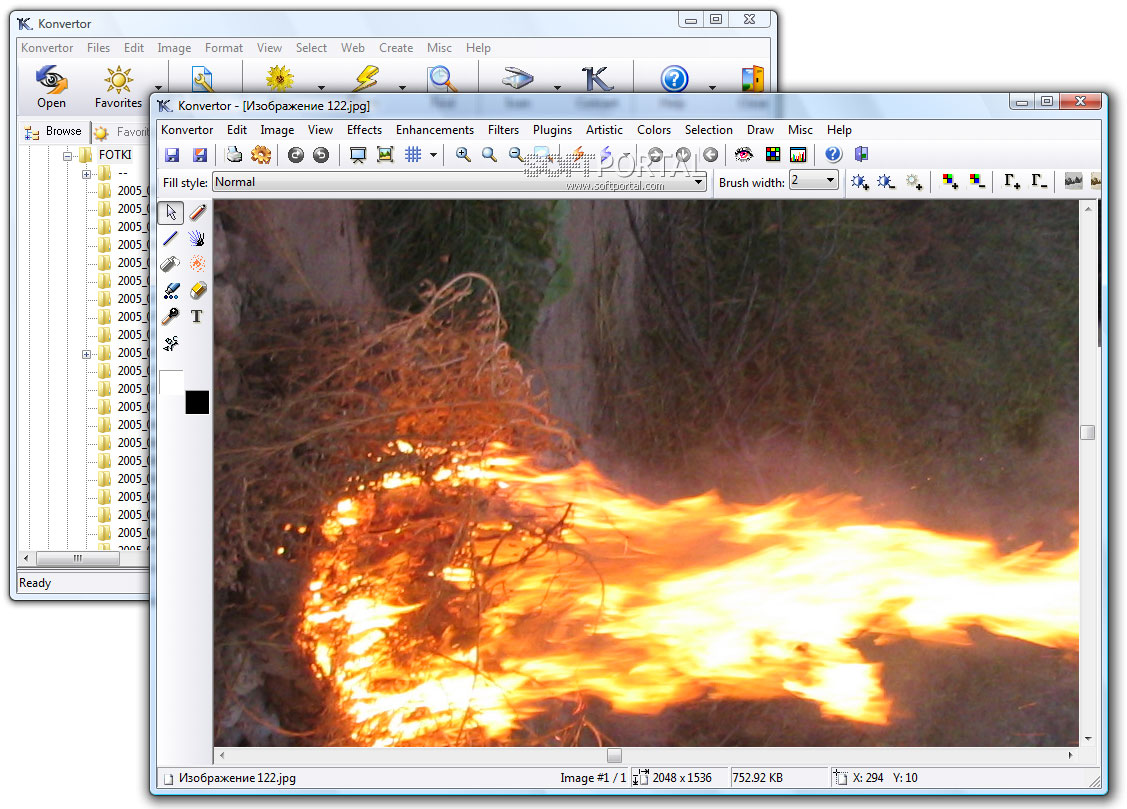Click the Zoom in magnifier icon

point(463,154)
